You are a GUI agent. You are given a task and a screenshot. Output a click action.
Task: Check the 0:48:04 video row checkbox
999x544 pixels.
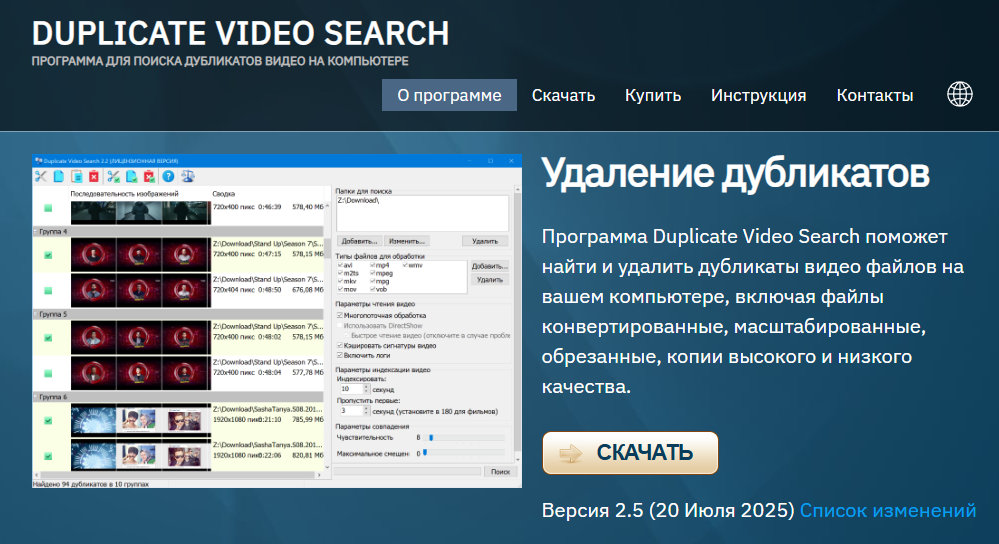[x=48, y=373]
